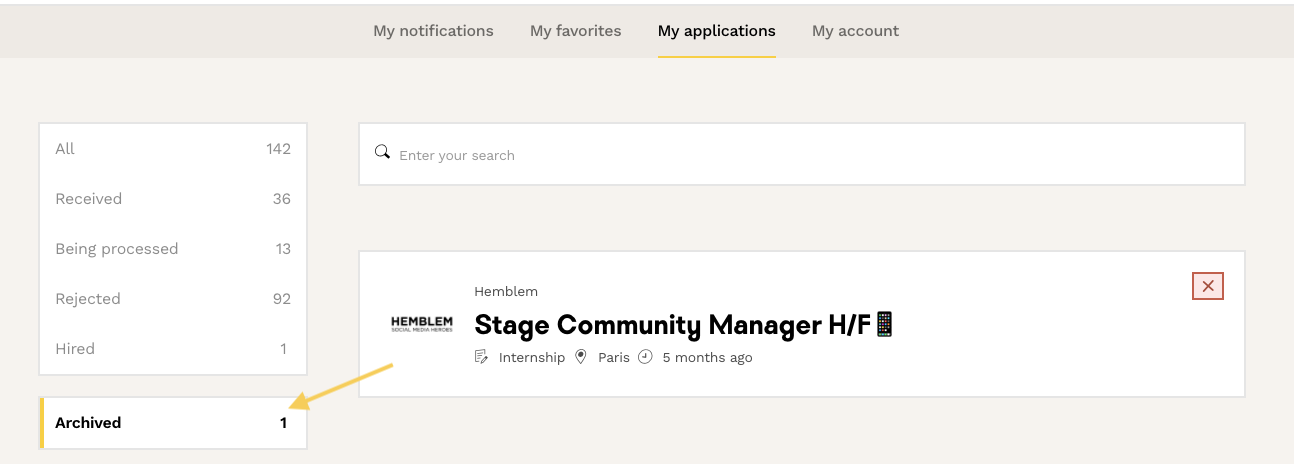Click the clock icon beside 5 months ago
1294x464 pixels.
[x=645, y=357]
